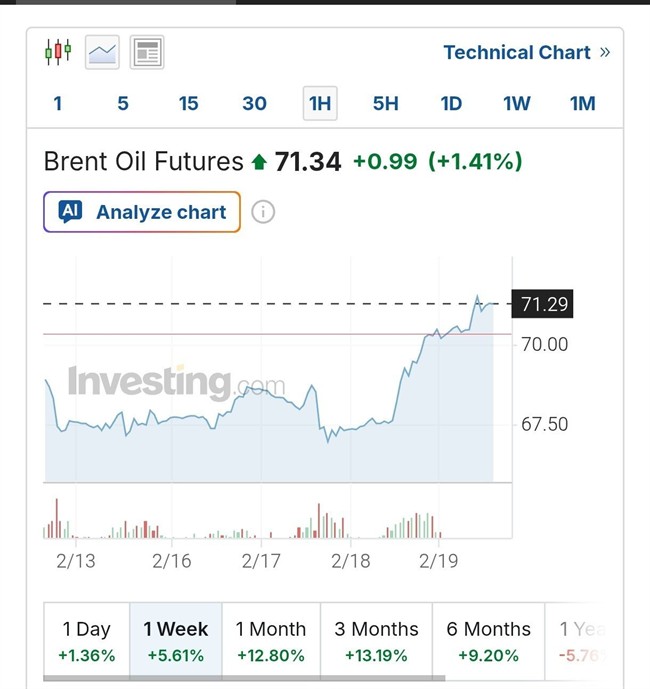Screen dimensions: 650x689
Task: Select the 5 minute interval
Action: (123, 103)
